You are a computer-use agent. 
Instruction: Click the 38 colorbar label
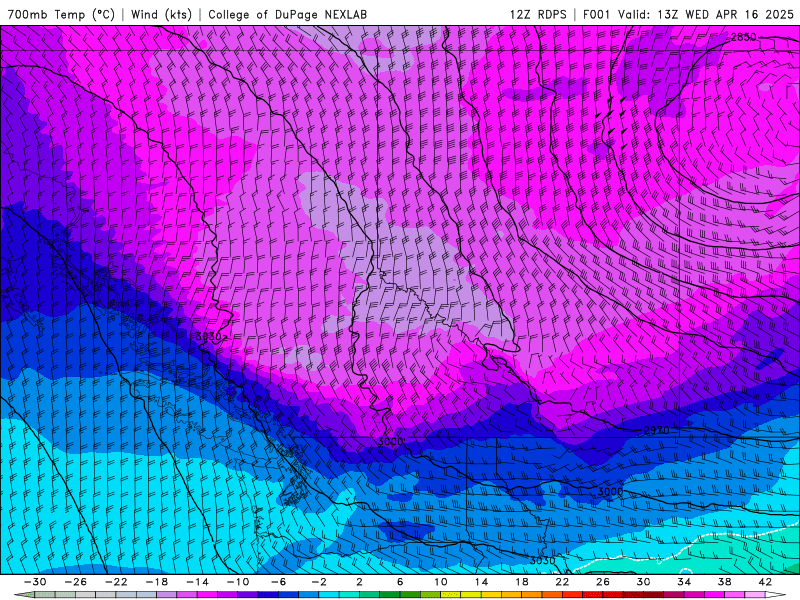point(724,582)
